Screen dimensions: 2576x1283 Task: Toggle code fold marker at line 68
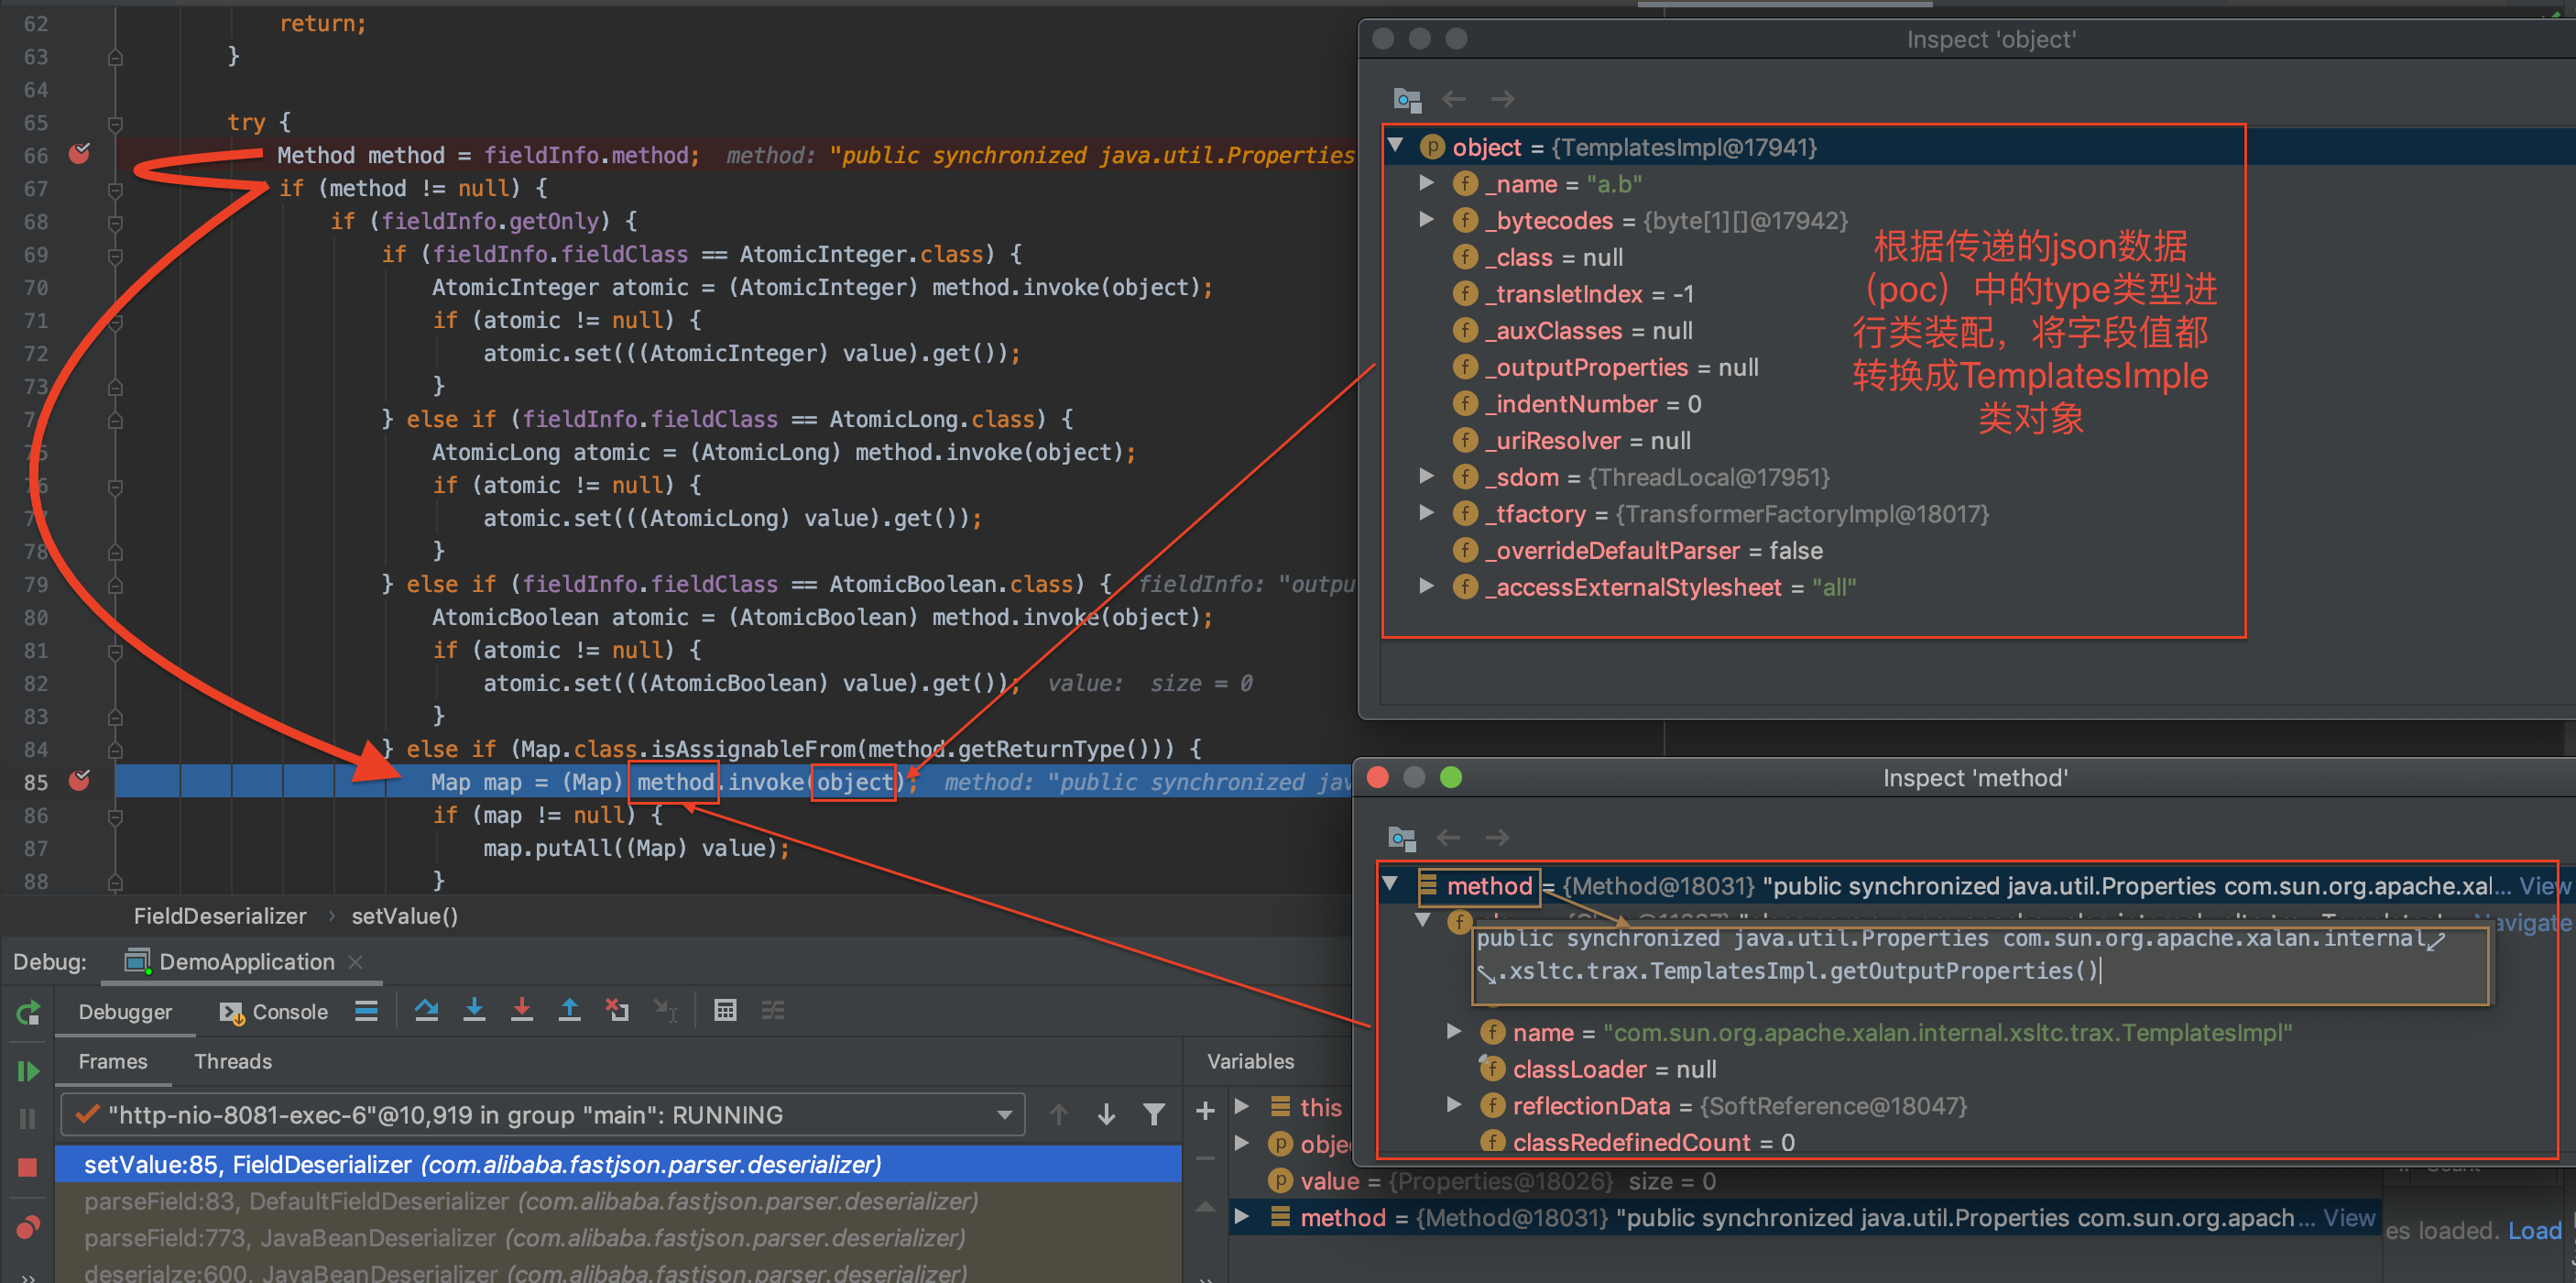pyautogui.click(x=115, y=222)
